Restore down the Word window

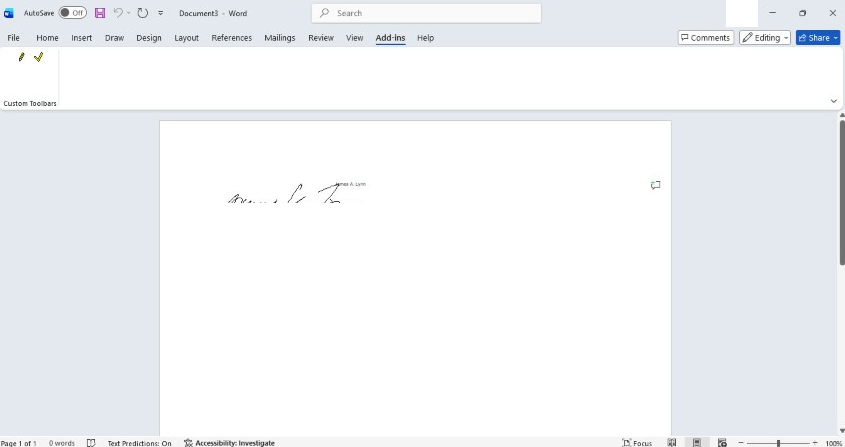[802, 13]
